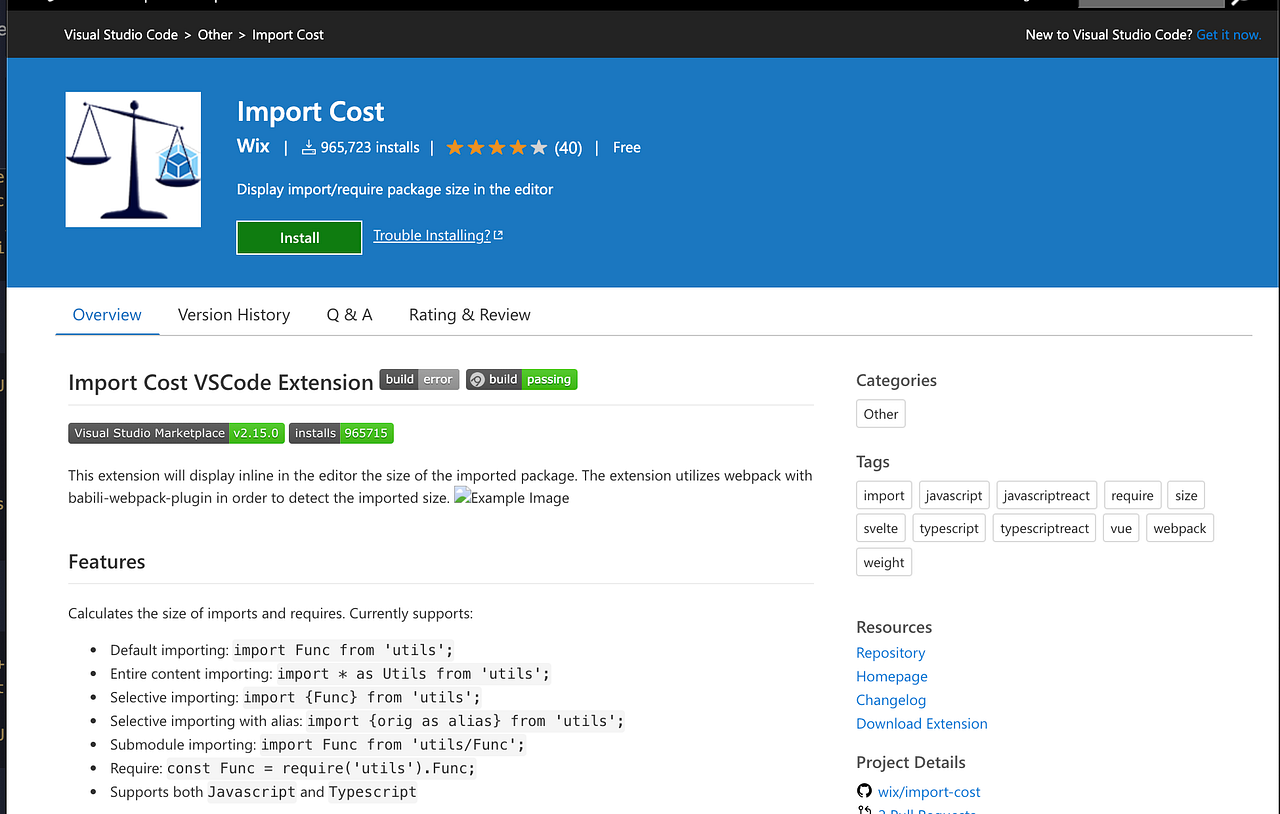Click the Tags section heading
The height and width of the screenshot is (814, 1280).
pos(873,462)
